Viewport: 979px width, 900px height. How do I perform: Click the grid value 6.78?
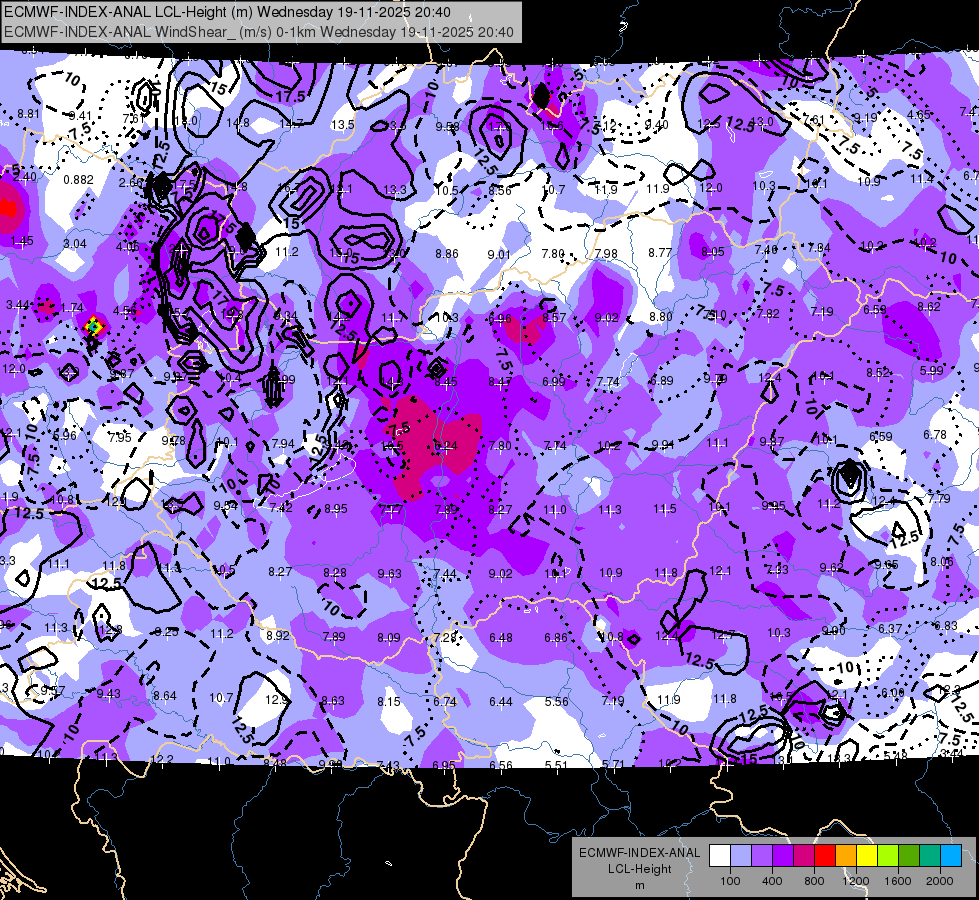pyautogui.click(x=935, y=434)
